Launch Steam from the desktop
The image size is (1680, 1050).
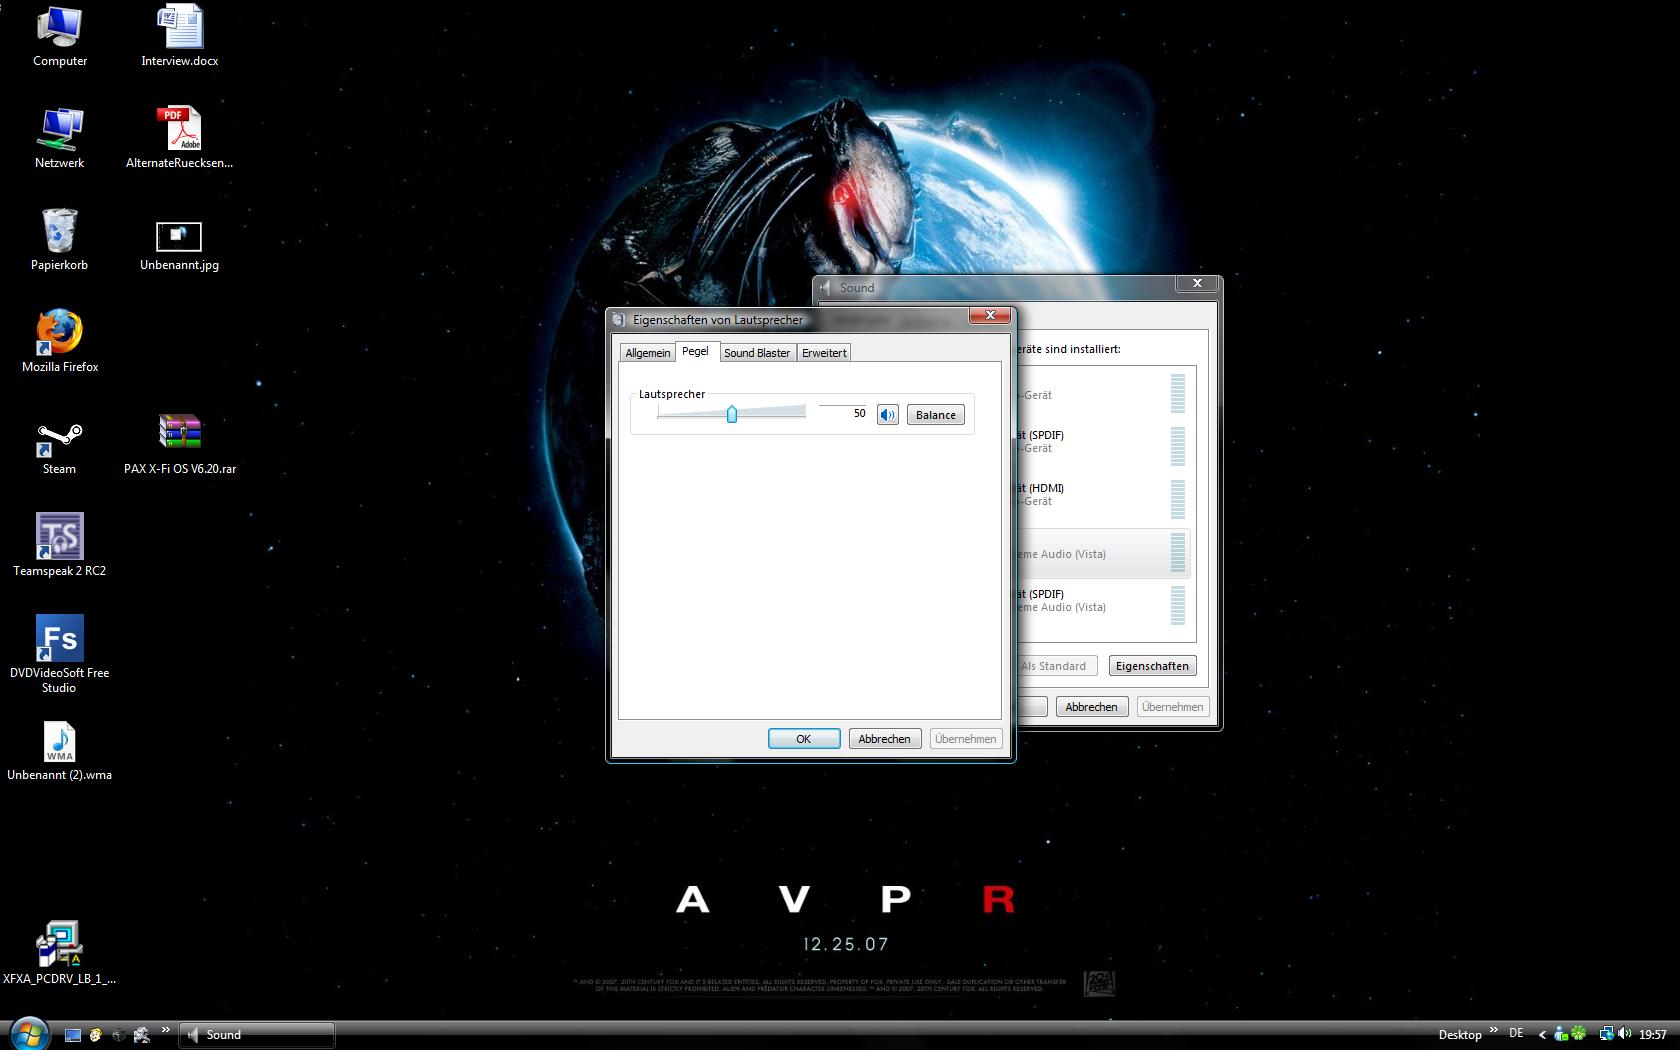click(x=60, y=447)
